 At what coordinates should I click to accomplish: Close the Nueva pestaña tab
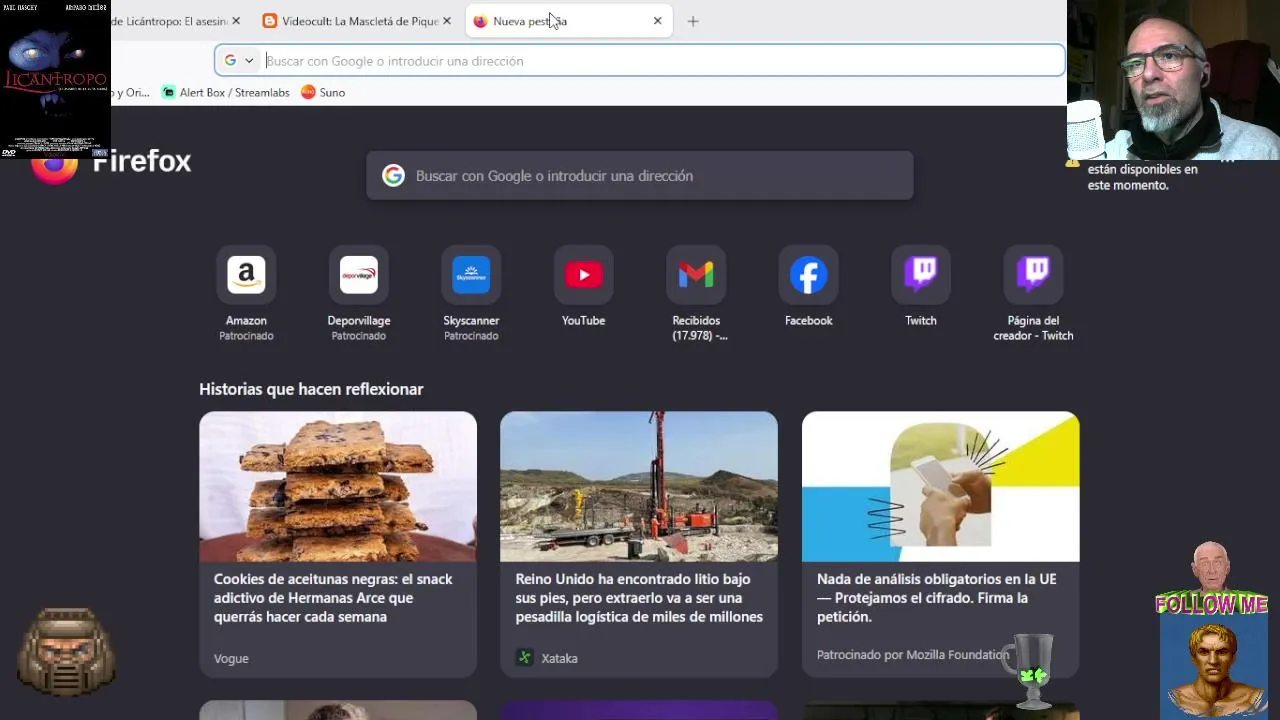tap(657, 21)
